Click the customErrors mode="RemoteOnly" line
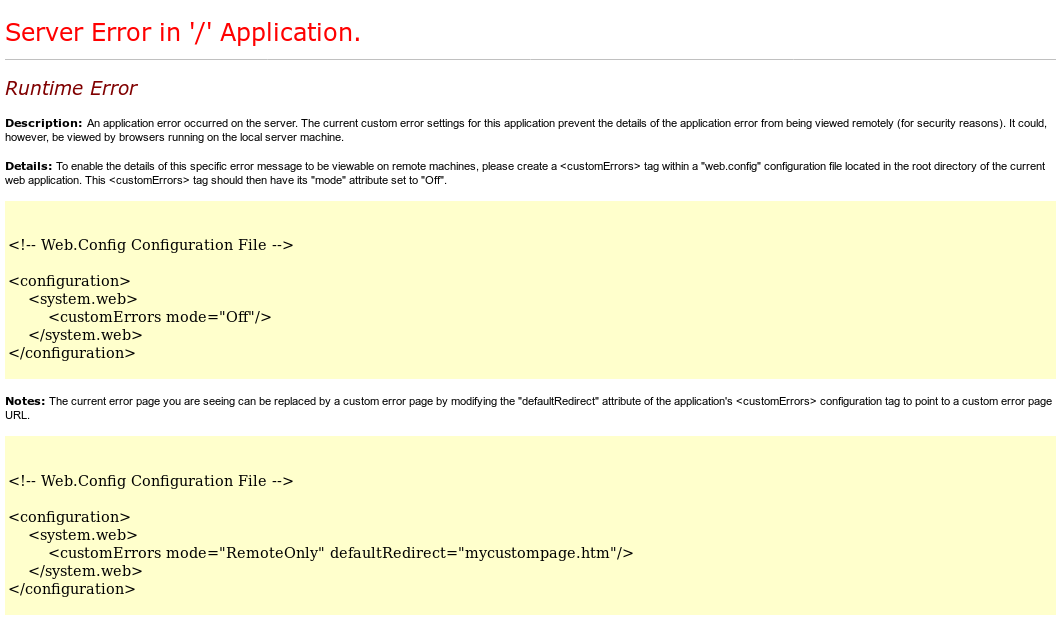 [341, 553]
